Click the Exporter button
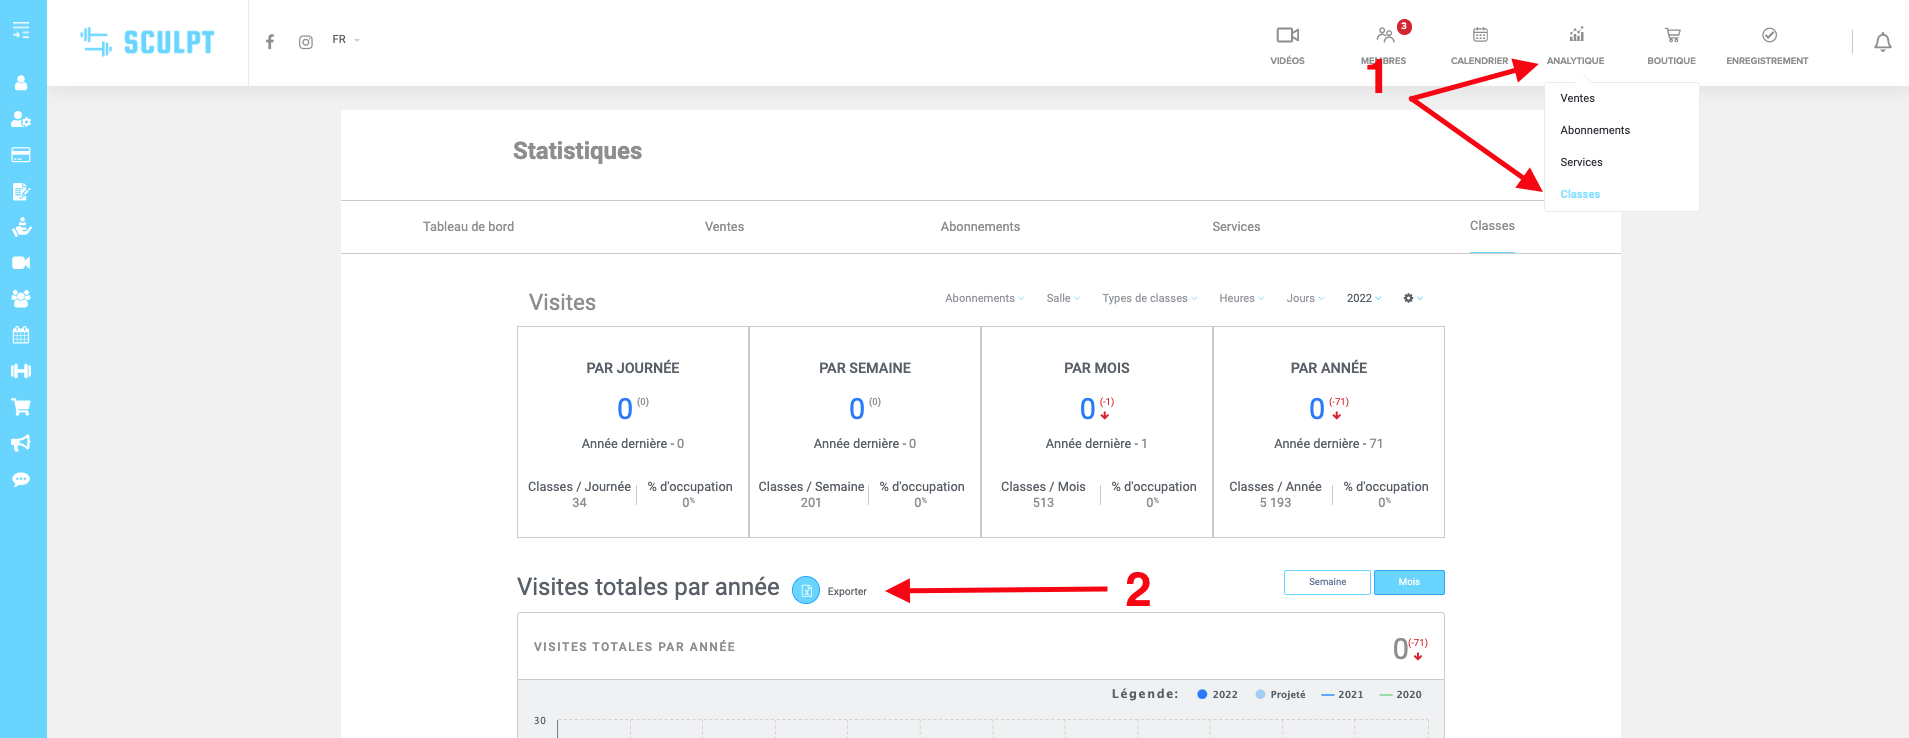This screenshot has height=738, width=1909. click(830, 591)
